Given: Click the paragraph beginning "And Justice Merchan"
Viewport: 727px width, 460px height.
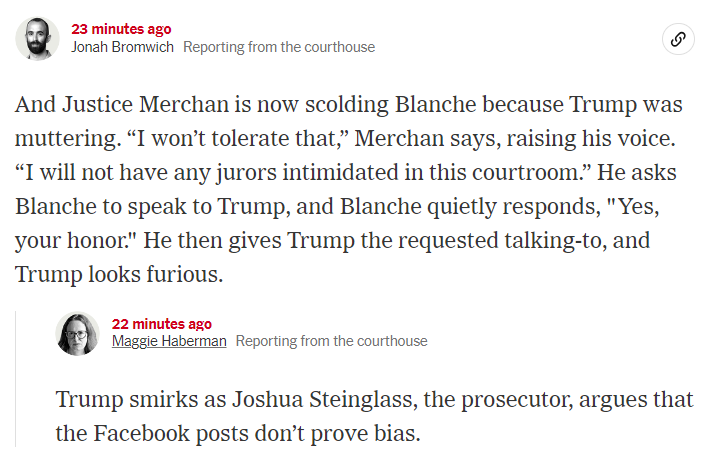Looking at the screenshot, I should tap(349, 189).
